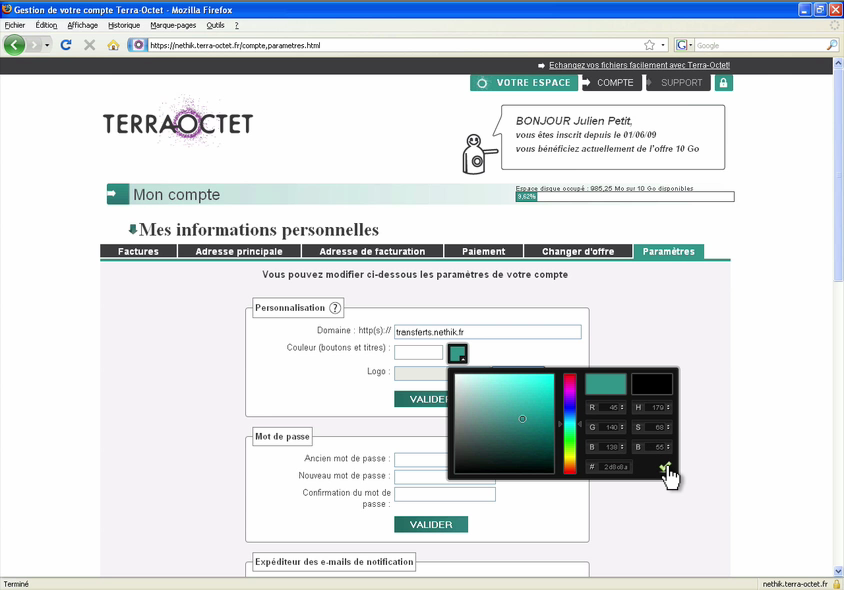Viewport: 844px width, 590px height.
Task: Click the black previous color swatch
Action: click(652, 384)
